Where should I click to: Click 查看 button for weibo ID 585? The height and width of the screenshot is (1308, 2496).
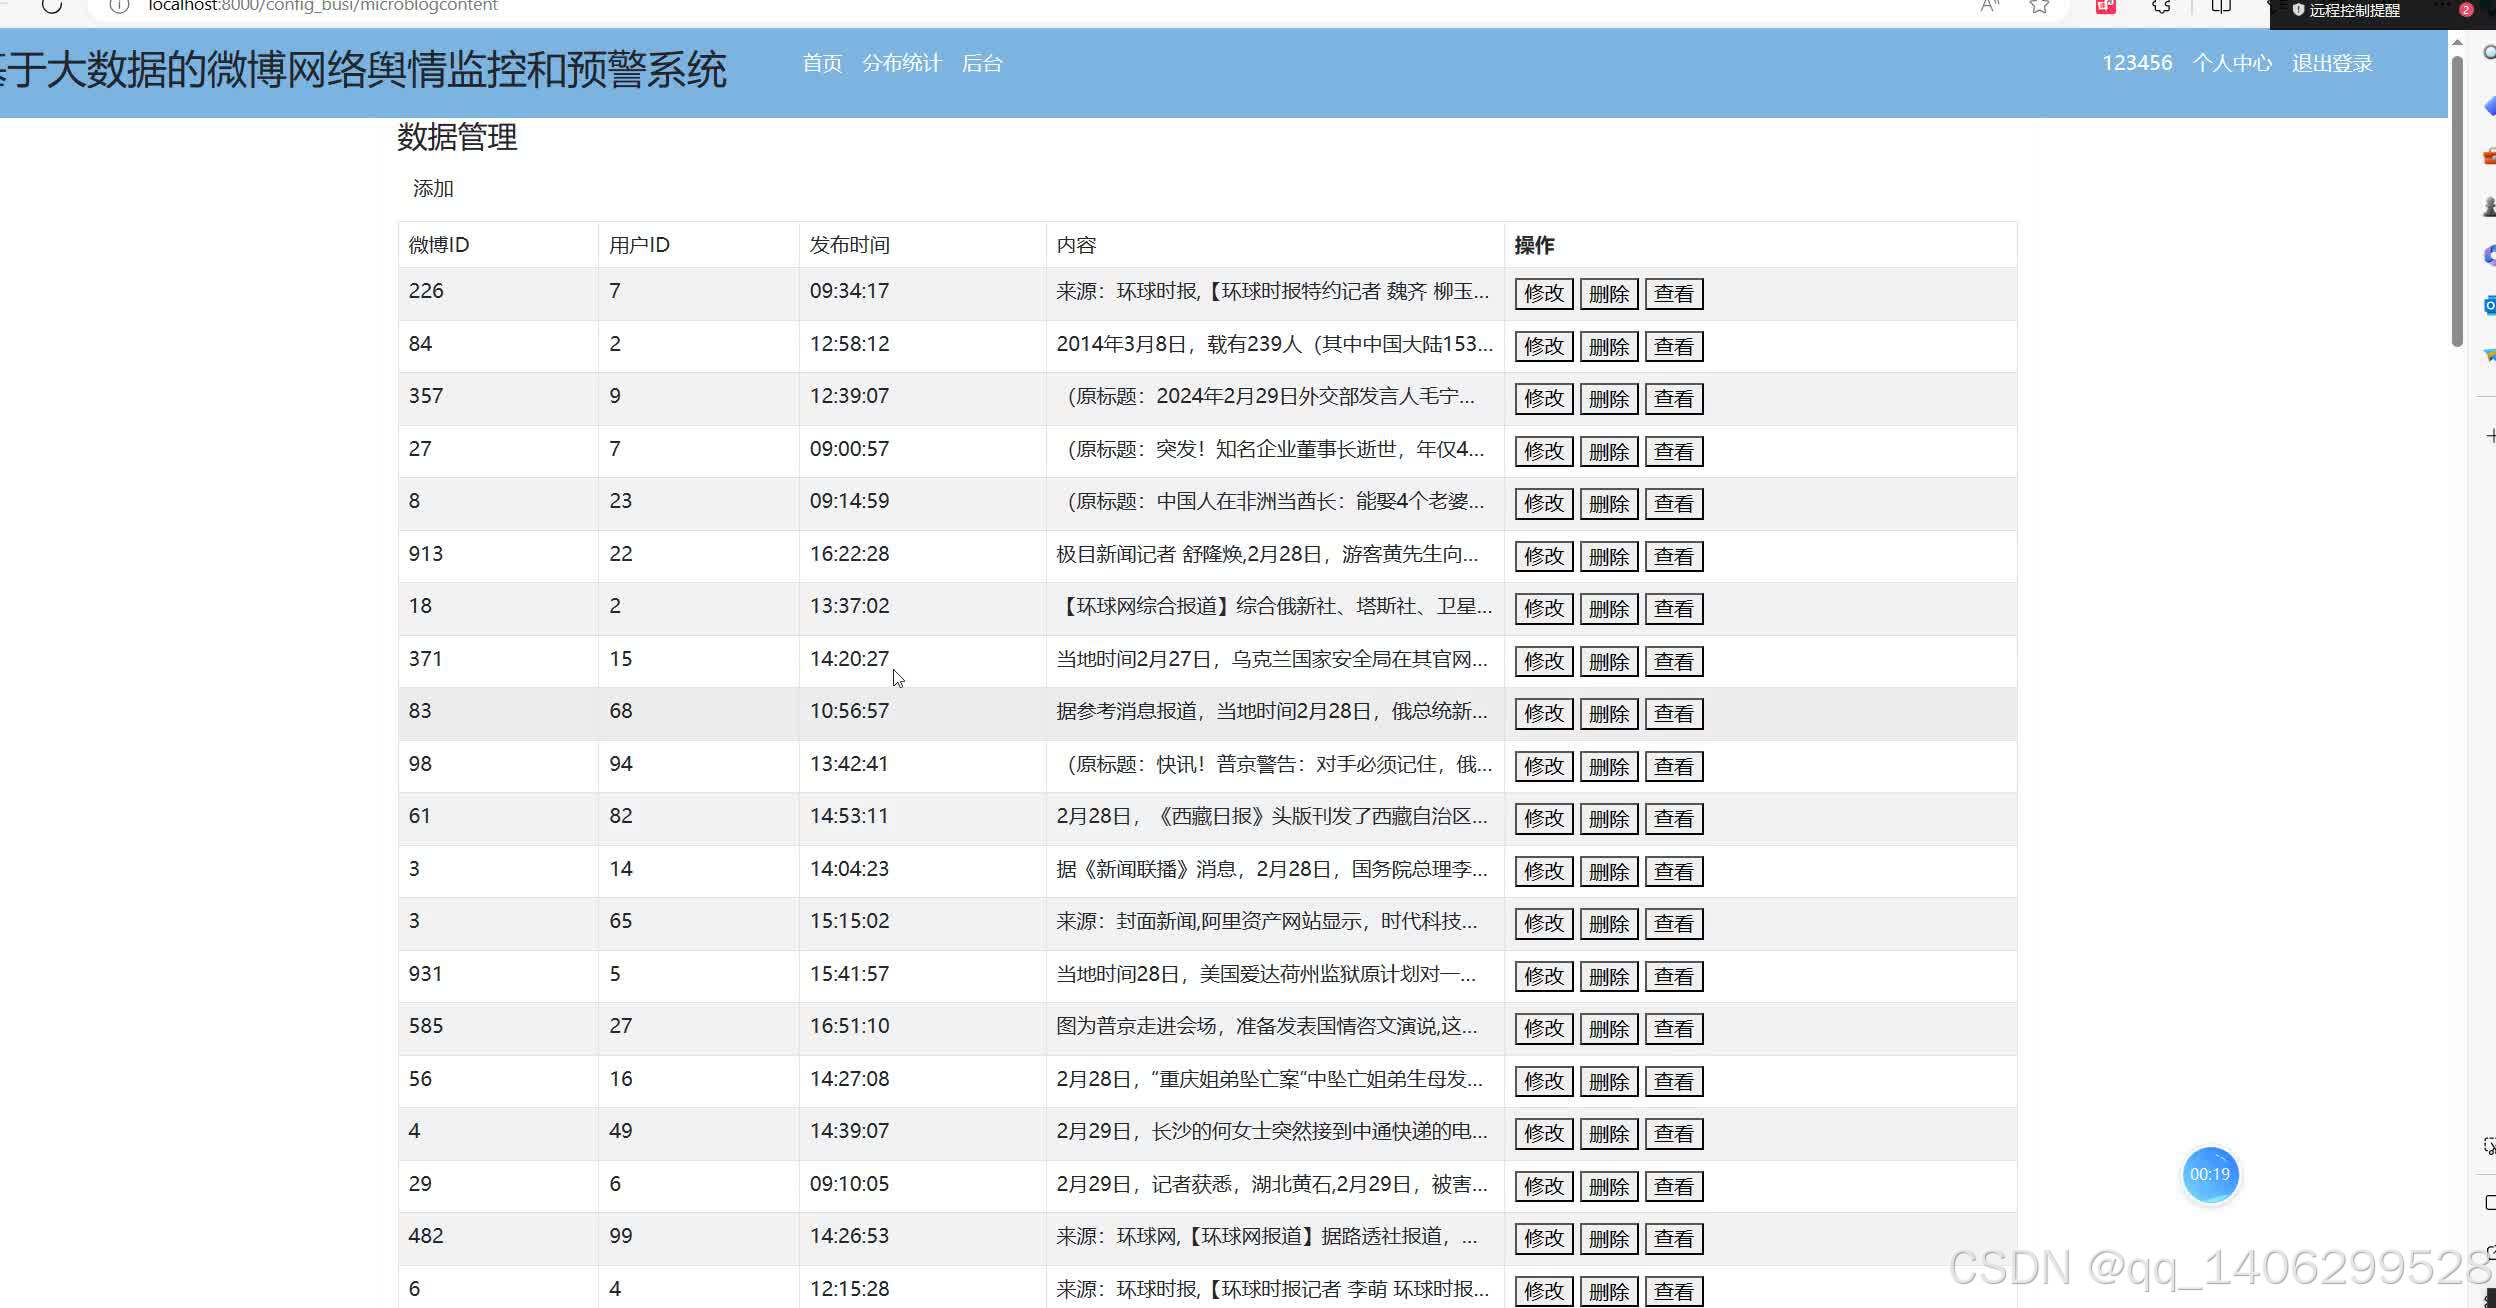tap(1673, 1029)
